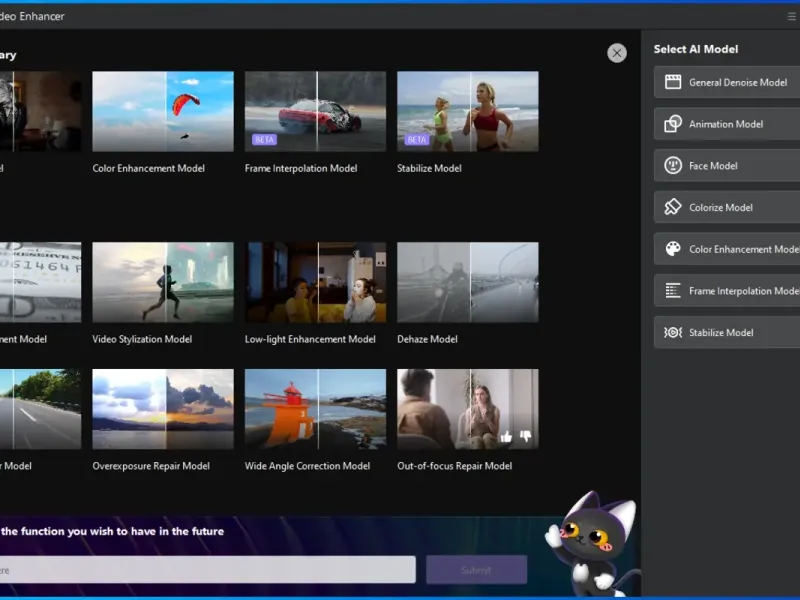Screen dimensions: 800x600
Task: Click the 'Dehaze Model' label
Action: pos(428,339)
